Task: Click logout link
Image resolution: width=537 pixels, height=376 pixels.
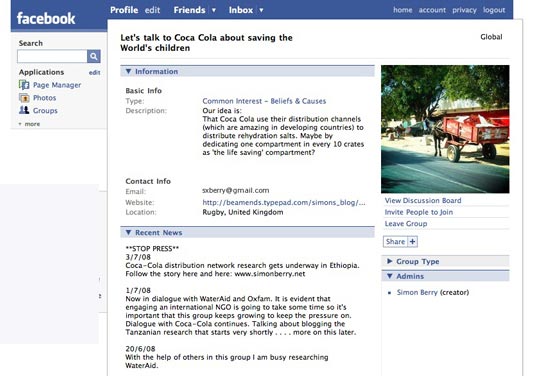Action: click(494, 10)
